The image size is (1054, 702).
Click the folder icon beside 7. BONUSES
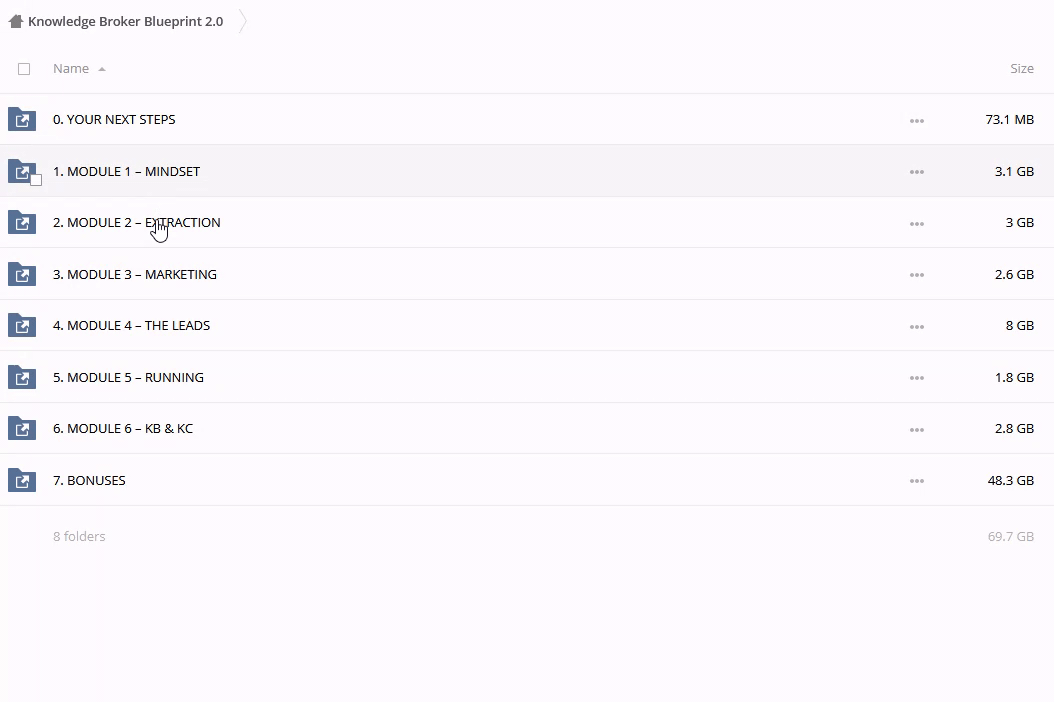(22, 481)
